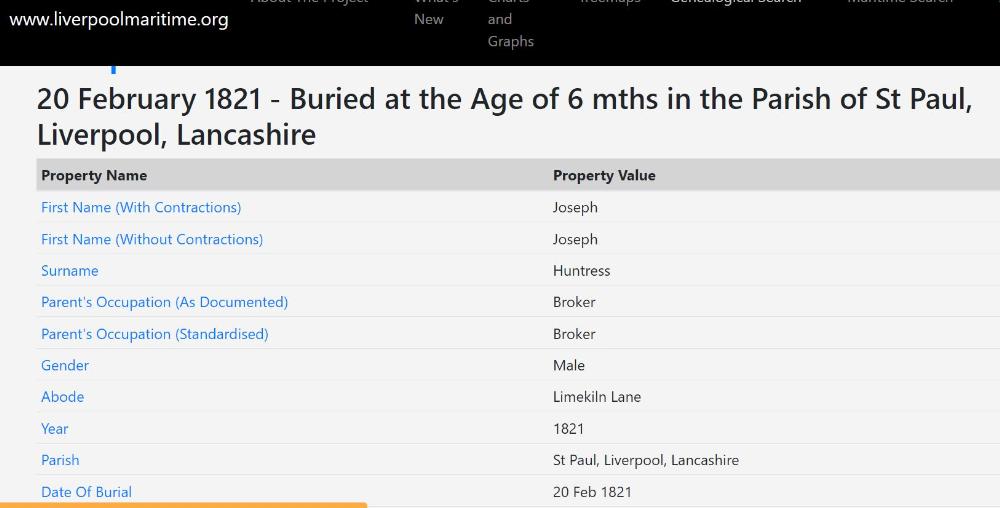
Task: Select Parent's Occupation (Standardised) link
Action: coord(155,334)
